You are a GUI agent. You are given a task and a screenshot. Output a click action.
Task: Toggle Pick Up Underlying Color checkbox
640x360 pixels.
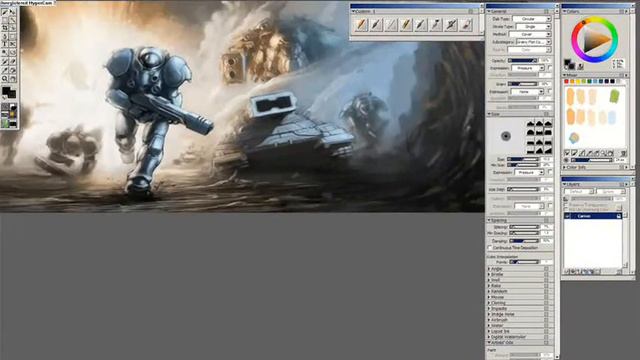(567, 209)
